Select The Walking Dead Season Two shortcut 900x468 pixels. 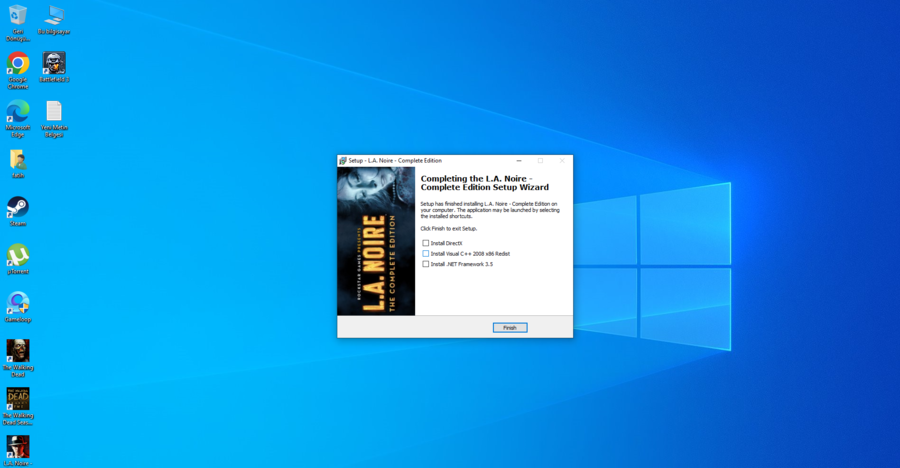click(x=18, y=406)
